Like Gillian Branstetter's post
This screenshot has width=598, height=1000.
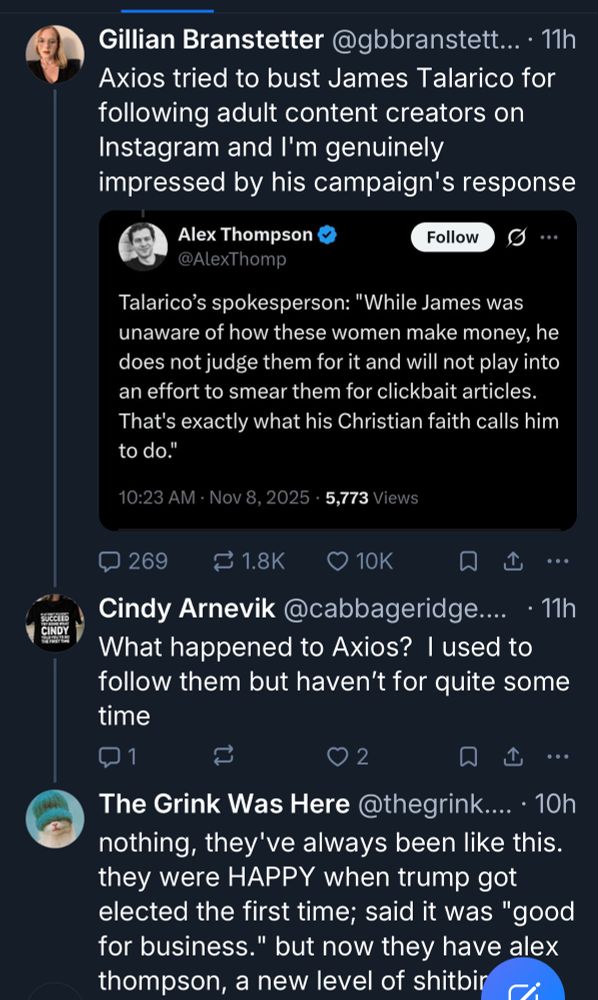point(337,562)
